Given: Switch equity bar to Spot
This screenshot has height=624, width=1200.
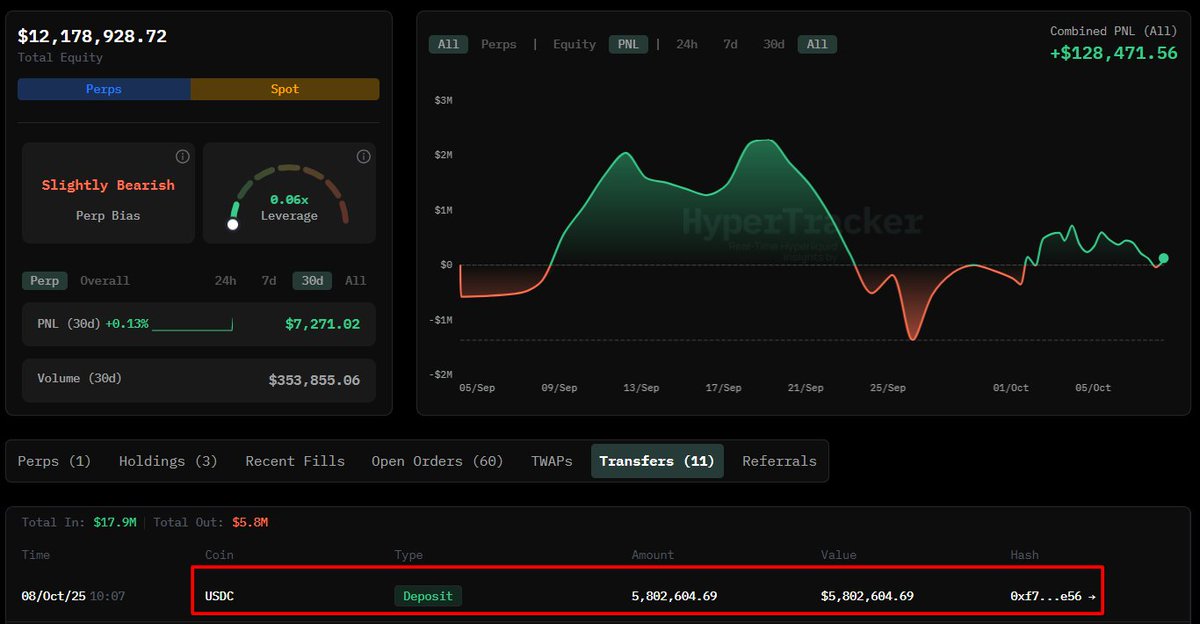Looking at the screenshot, I should 285,89.
